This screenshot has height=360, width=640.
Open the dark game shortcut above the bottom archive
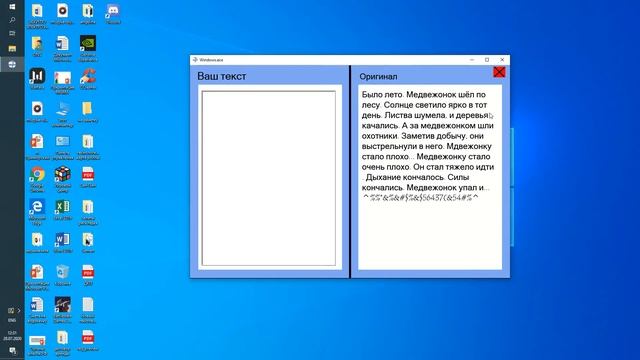(x=62, y=310)
